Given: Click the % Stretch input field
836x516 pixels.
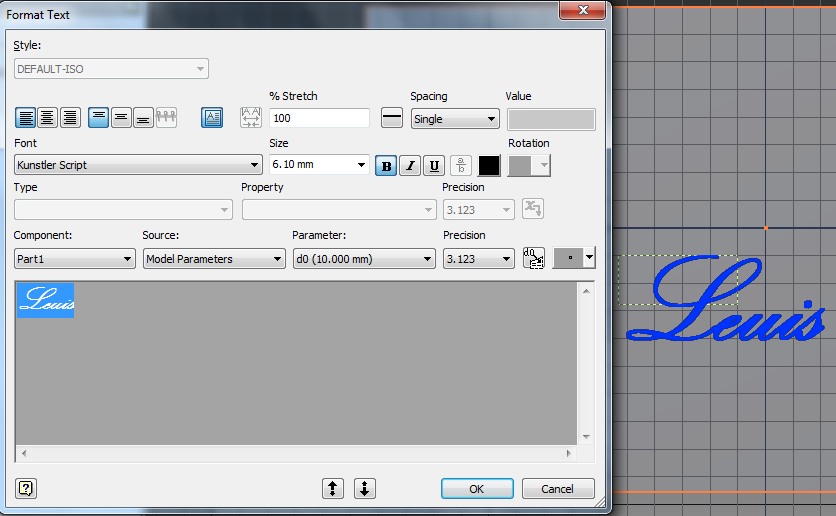Looking at the screenshot, I should [x=319, y=118].
